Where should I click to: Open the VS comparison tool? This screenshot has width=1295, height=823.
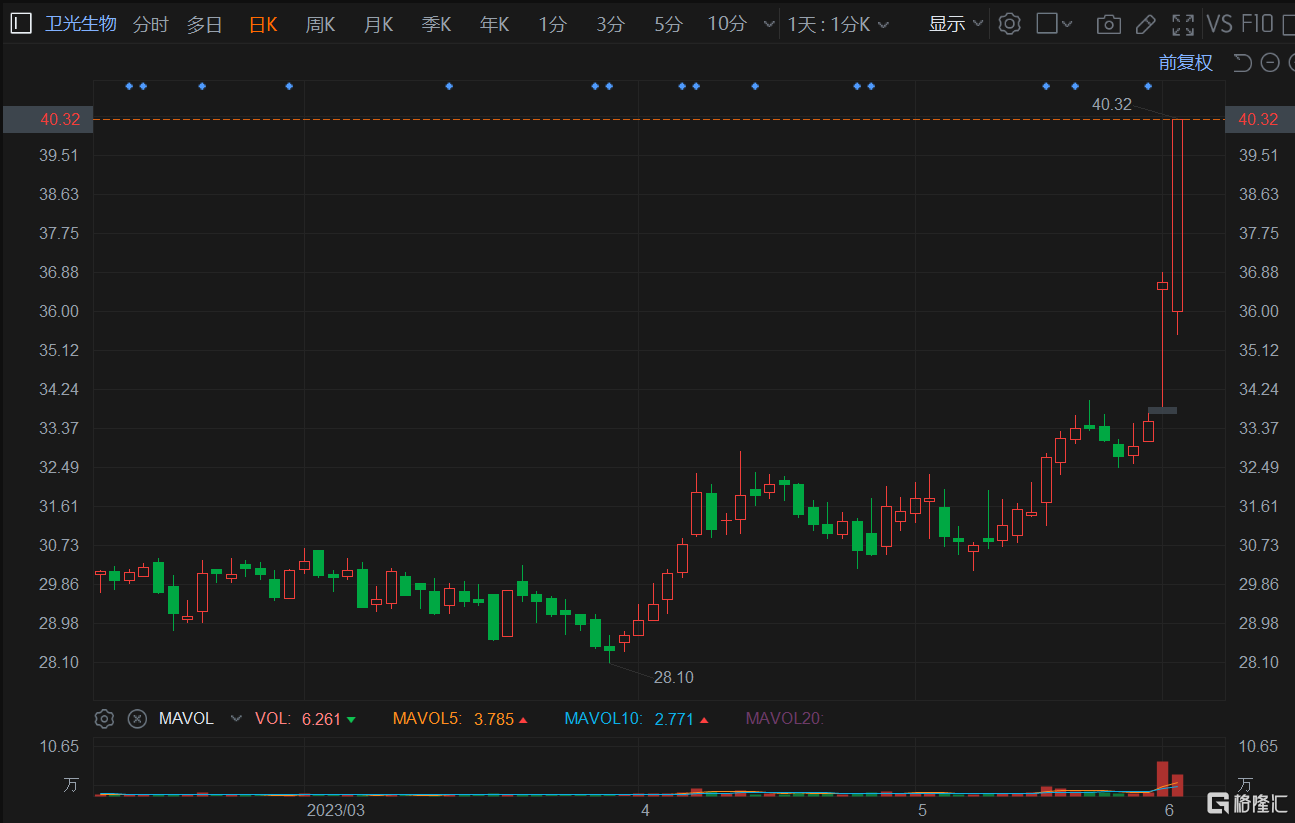pos(1219,24)
